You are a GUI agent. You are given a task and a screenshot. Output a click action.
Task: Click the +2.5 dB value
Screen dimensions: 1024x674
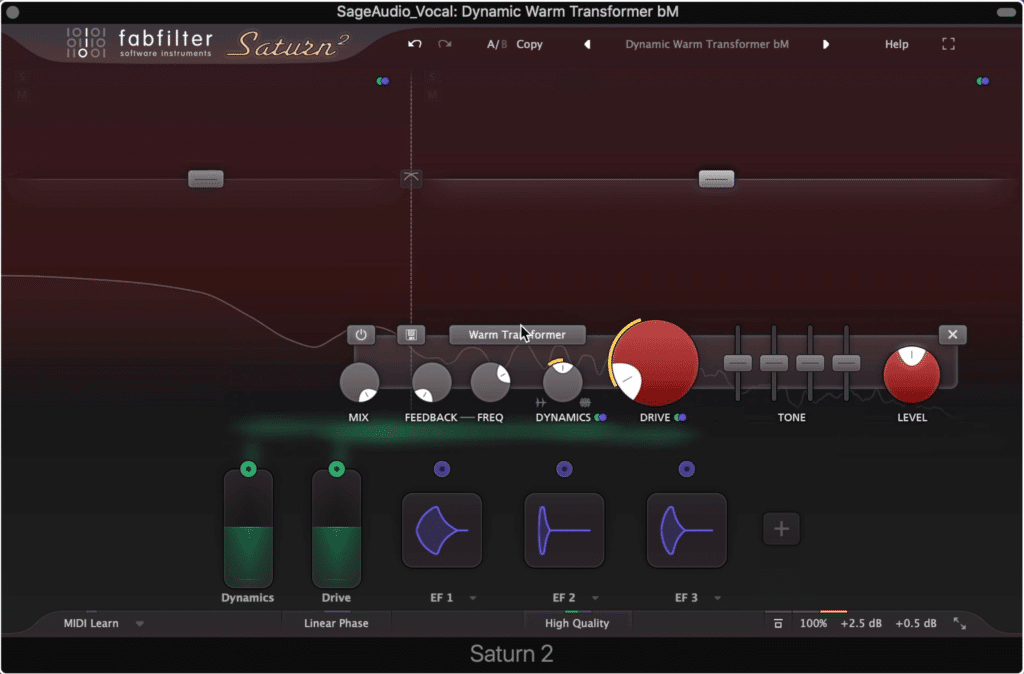pos(861,624)
